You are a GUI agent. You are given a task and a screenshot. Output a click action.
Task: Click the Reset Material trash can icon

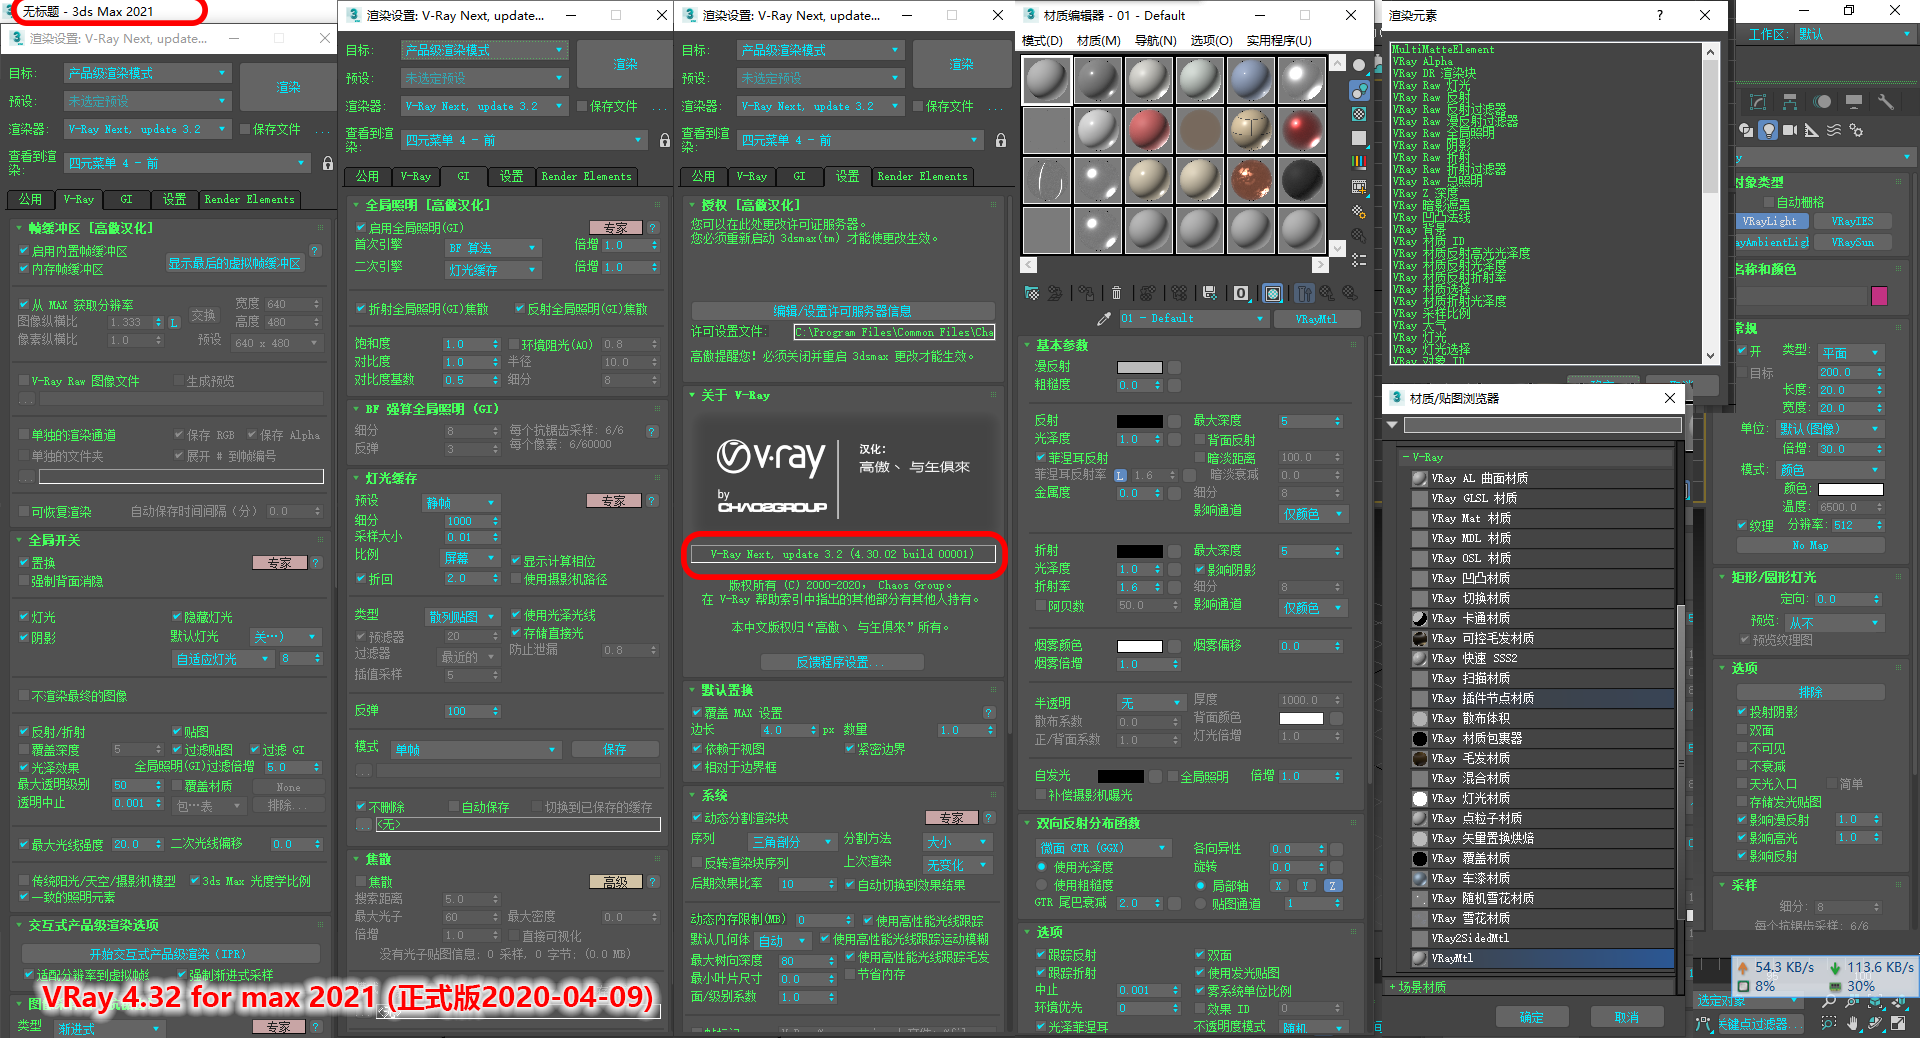[1117, 293]
